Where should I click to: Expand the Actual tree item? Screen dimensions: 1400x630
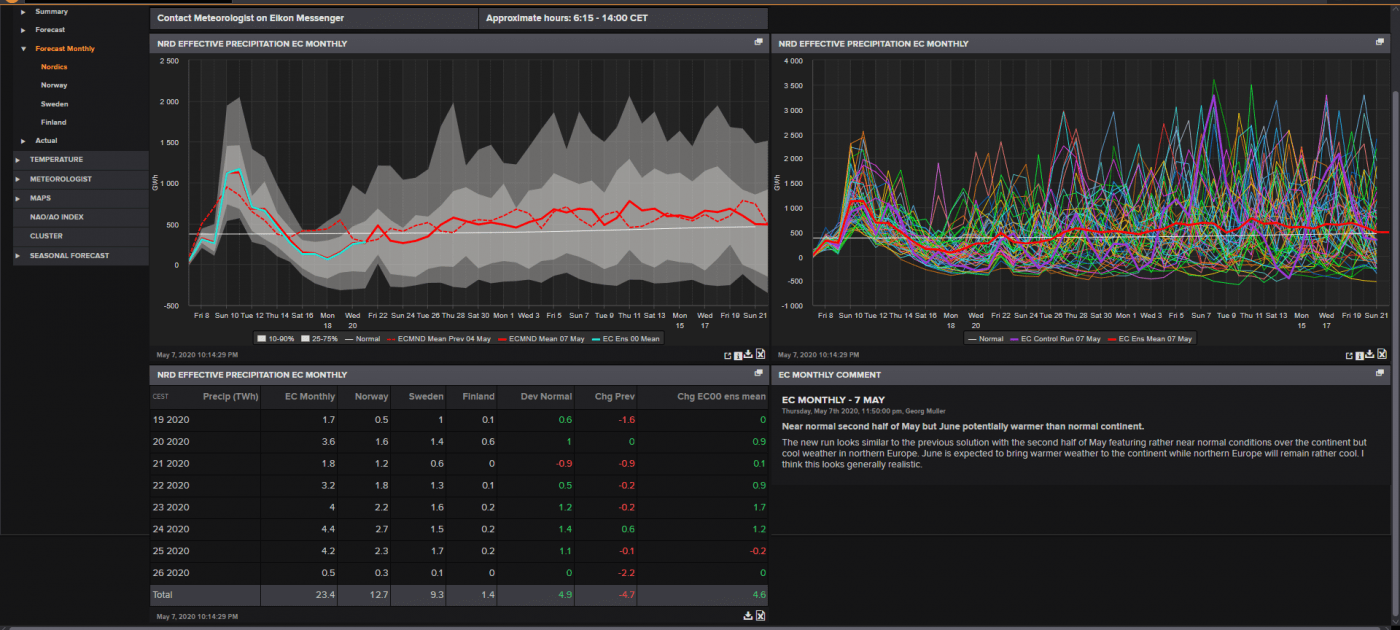[x=46, y=141]
